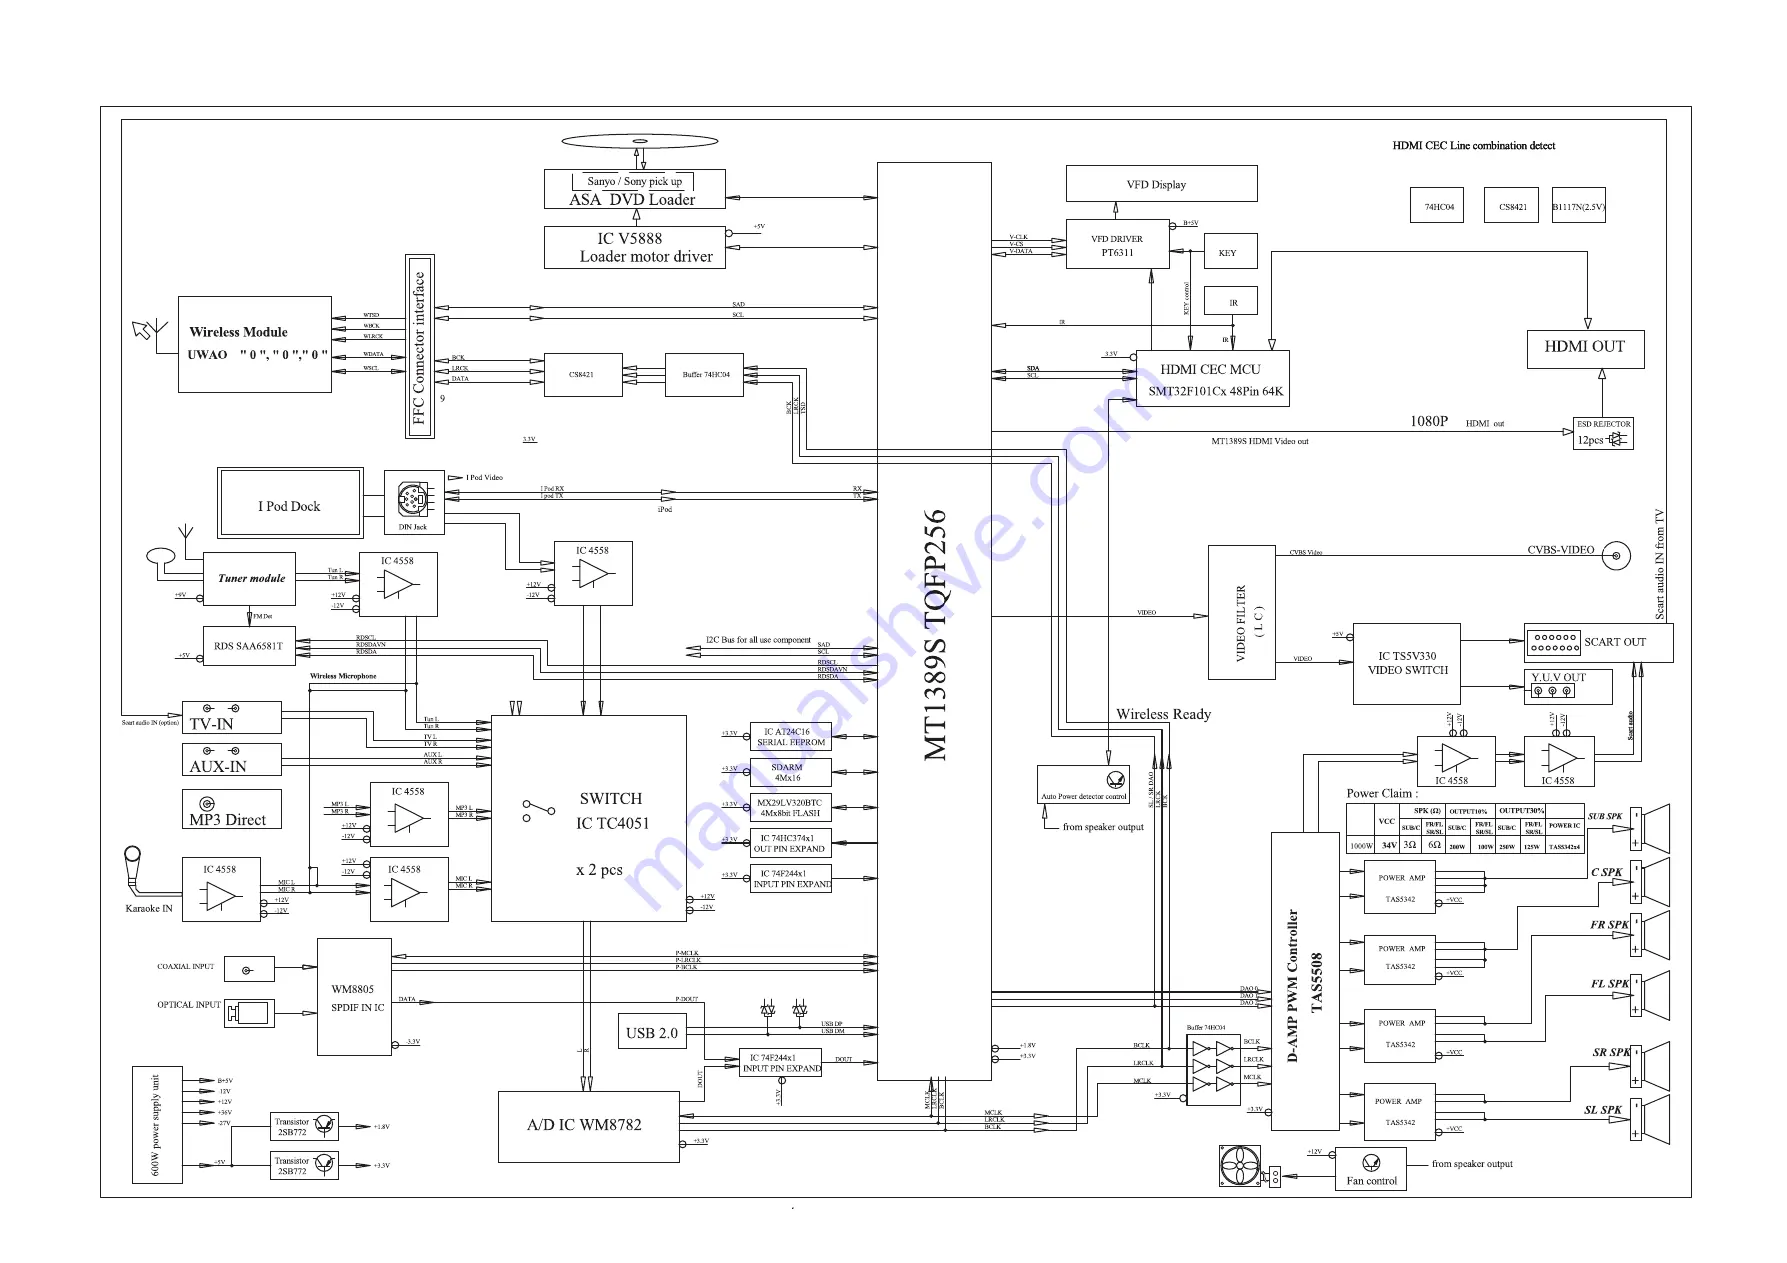
Task: Click the CVBS-VIDEO RCA jack symbol
Action: coord(1616,556)
